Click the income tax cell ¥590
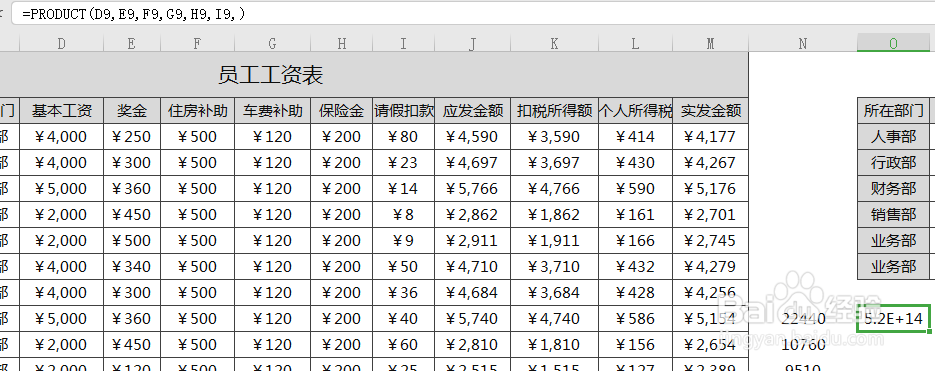 (x=635, y=188)
